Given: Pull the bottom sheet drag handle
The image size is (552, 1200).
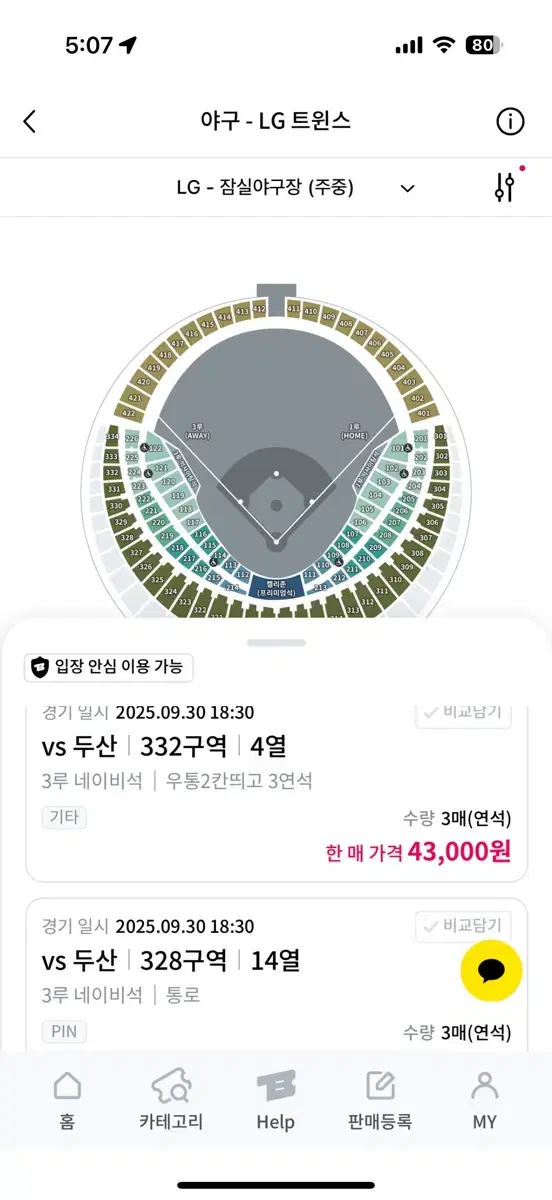Looking at the screenshot, I should pos(276,643).
